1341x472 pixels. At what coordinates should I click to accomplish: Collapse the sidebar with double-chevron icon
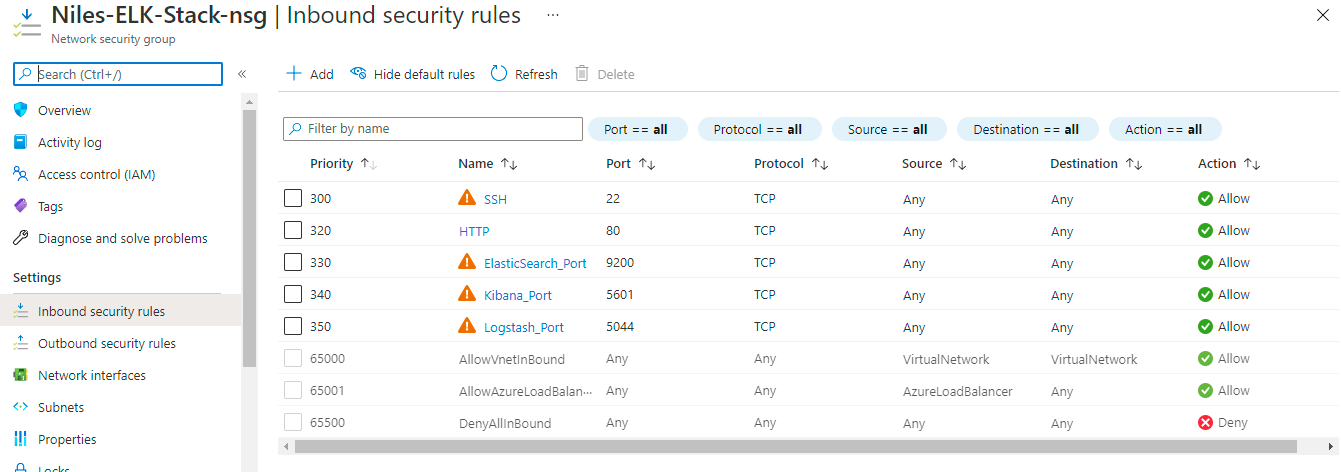pos(242,74)
